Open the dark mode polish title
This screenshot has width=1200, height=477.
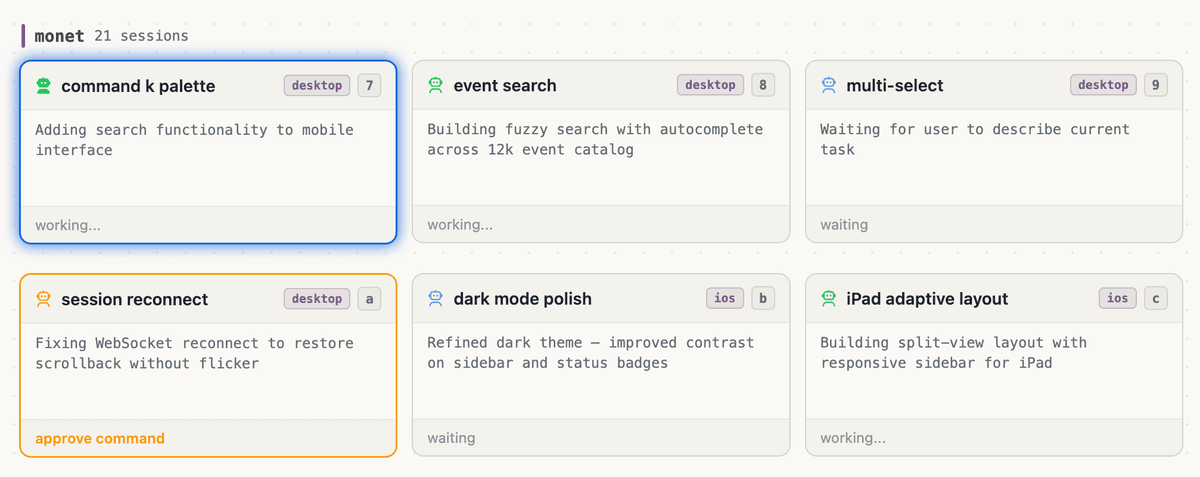coord(523,299)
